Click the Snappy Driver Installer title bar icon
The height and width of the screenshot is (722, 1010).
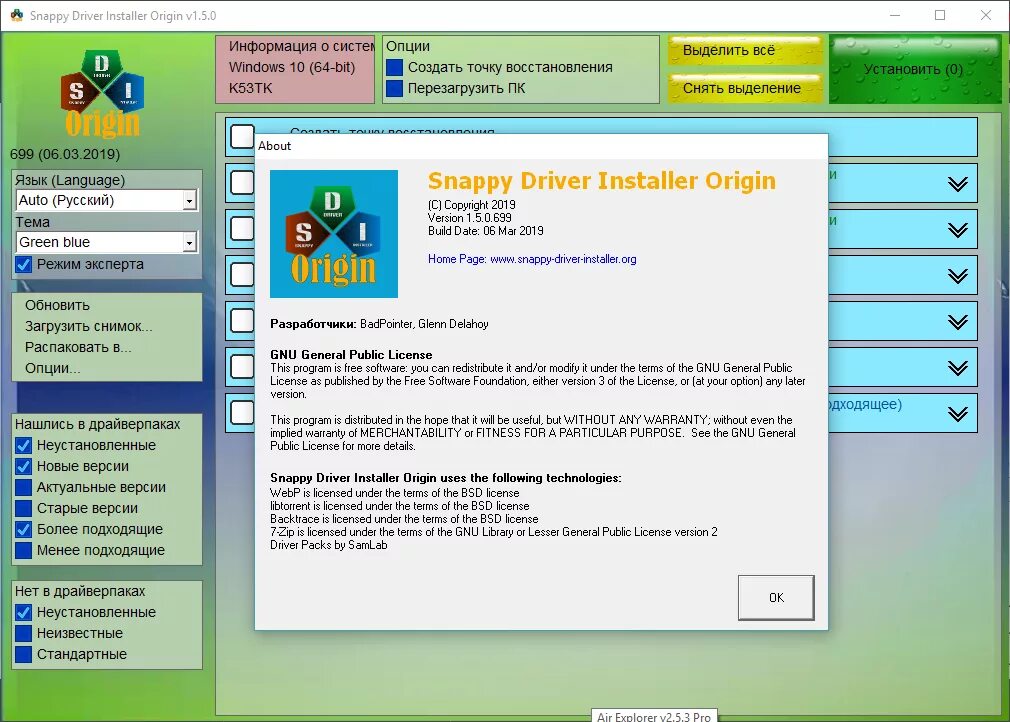[x=14, y=15]
